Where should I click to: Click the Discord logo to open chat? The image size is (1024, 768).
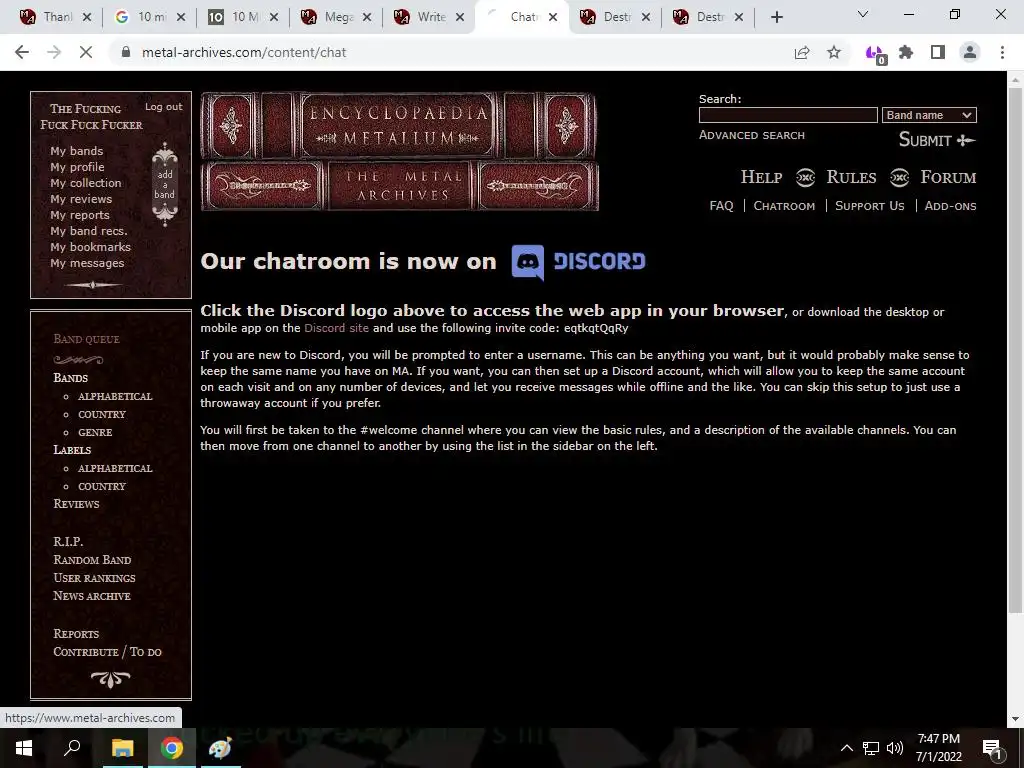click(x=579, y=262)
